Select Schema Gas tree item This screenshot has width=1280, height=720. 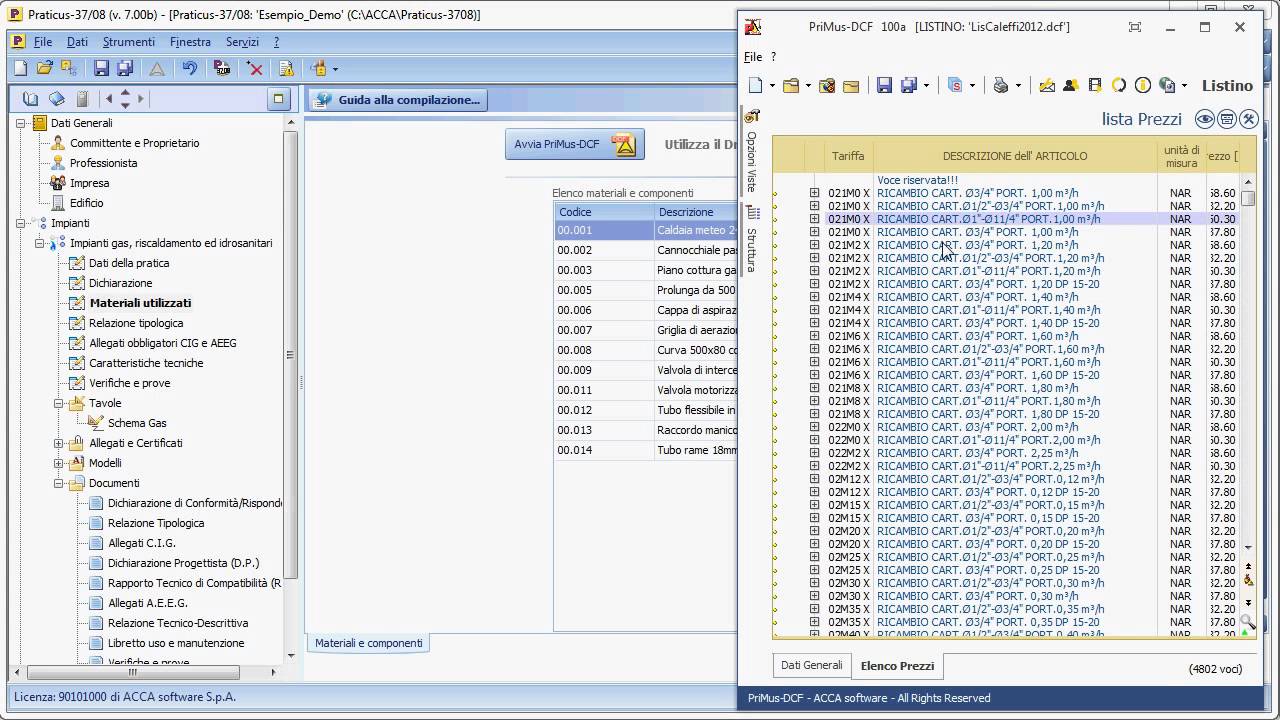tap(137, 423)
